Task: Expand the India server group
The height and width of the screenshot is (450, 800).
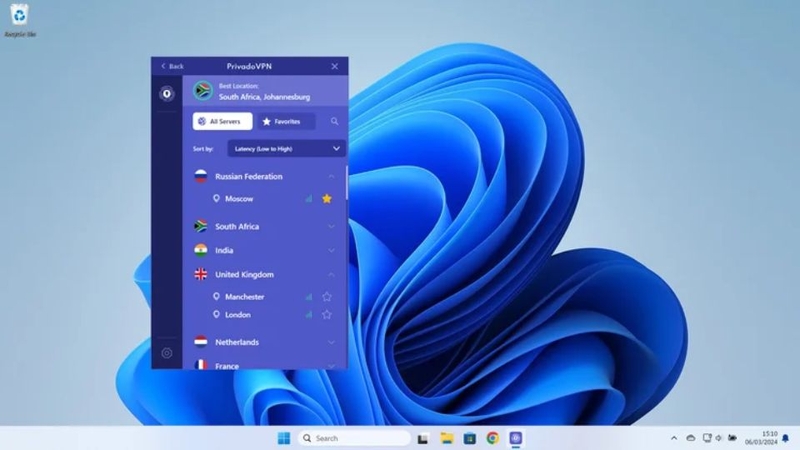Action: [331, 251]
